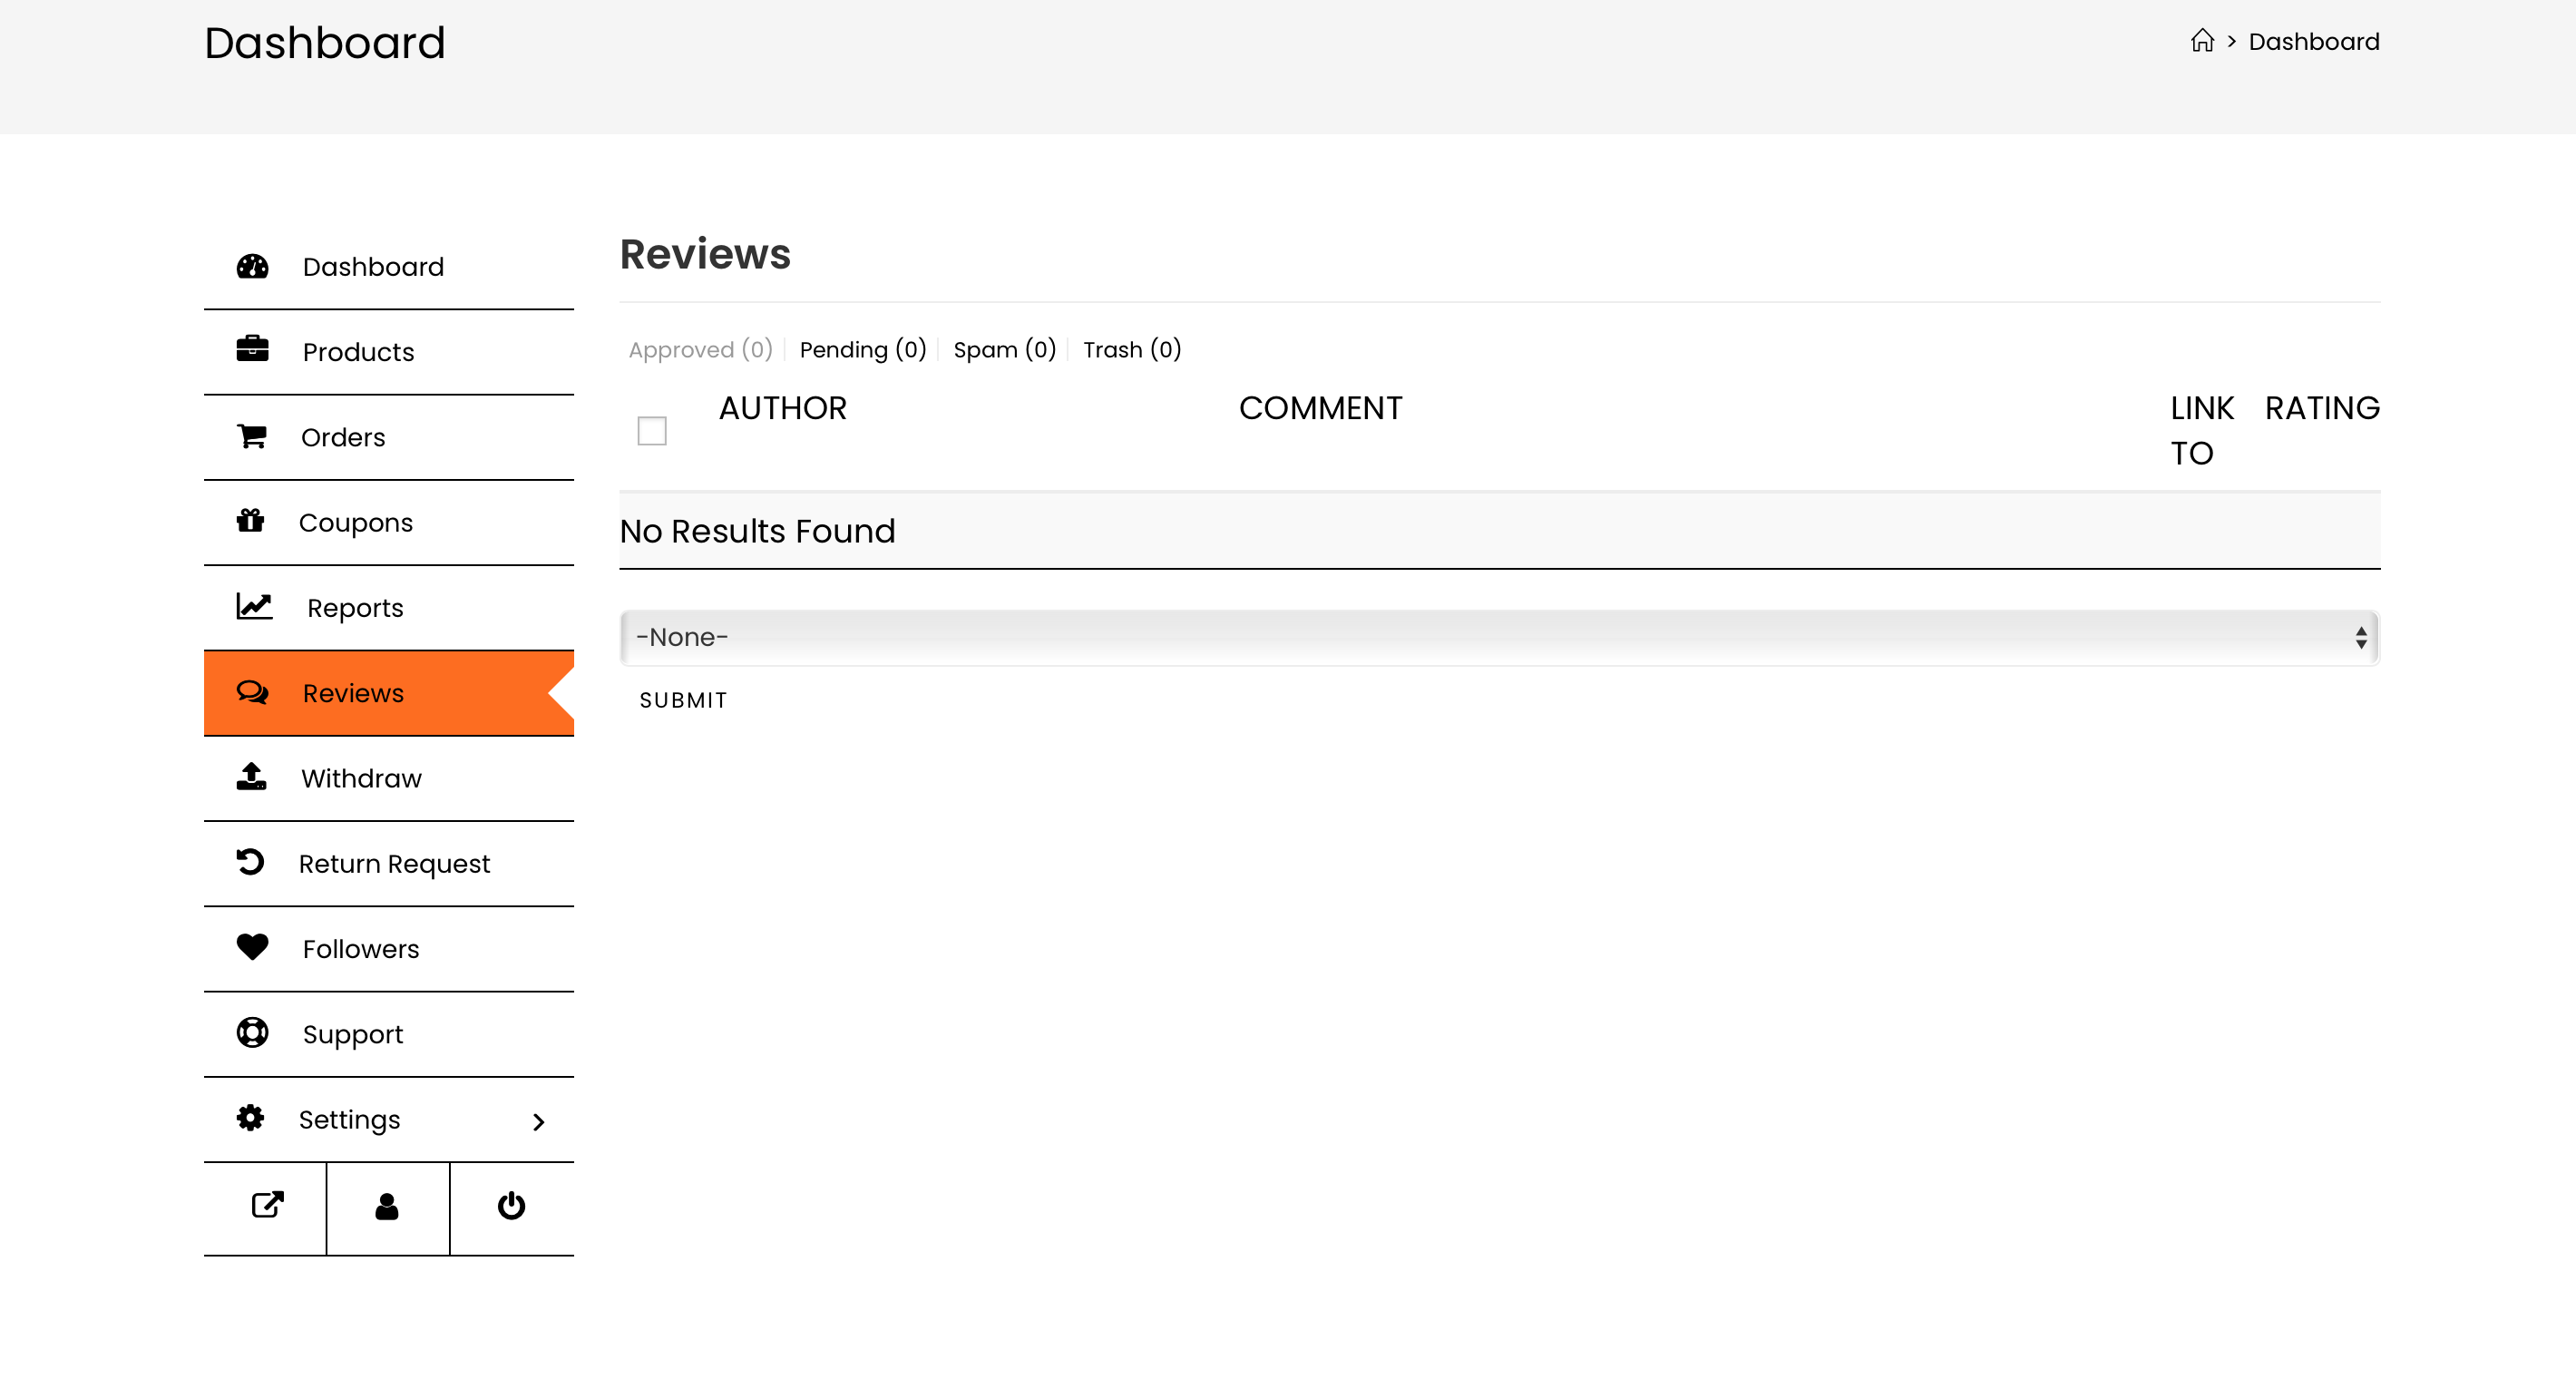This screenshot has height=1379, width=2576.
Task: Click the Reports chart icon
Action: point(254,606)
